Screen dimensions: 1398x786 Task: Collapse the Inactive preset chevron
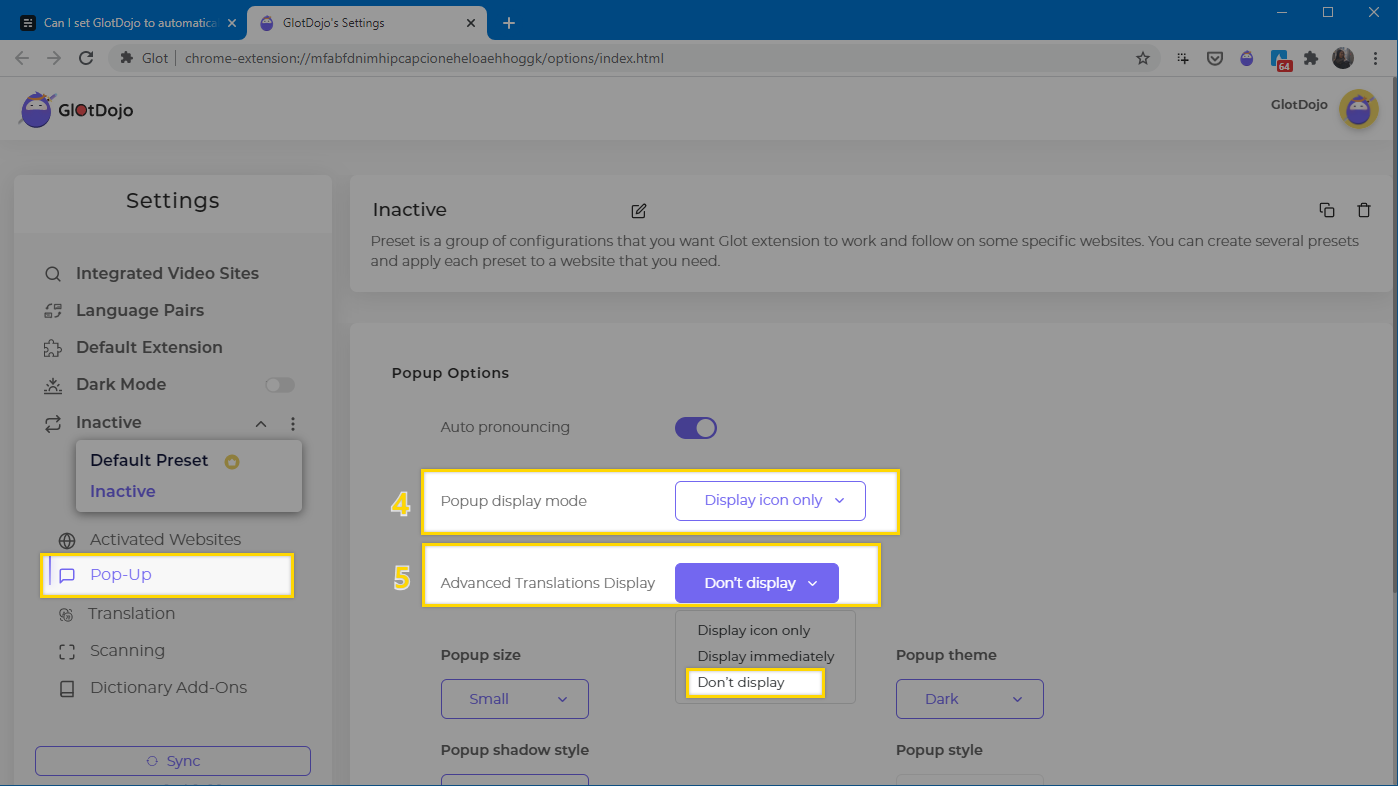(x=261, y=424)
